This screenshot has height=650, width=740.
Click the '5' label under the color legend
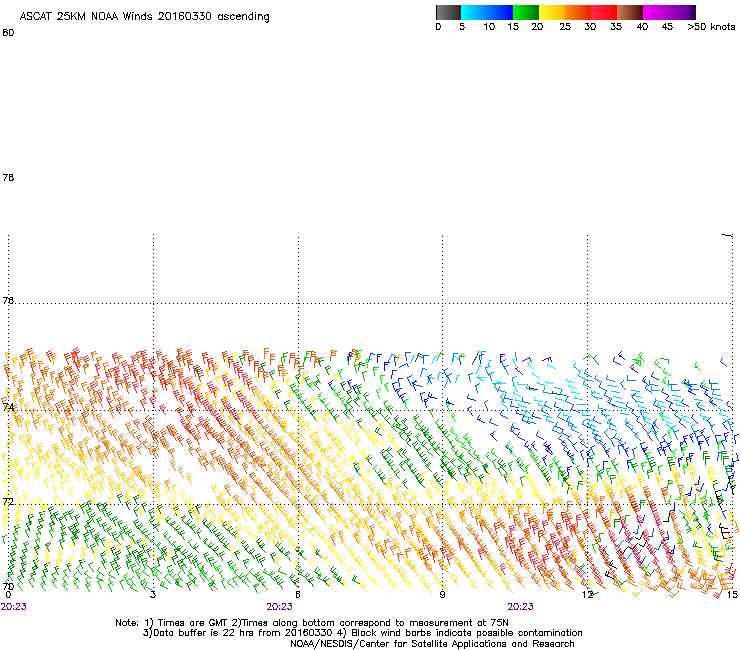(462, 27)
